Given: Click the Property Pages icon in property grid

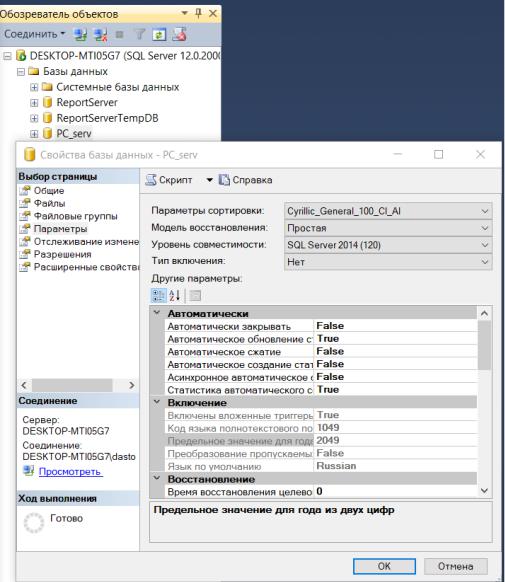Looking at the screenshot, I should (195, 296).
